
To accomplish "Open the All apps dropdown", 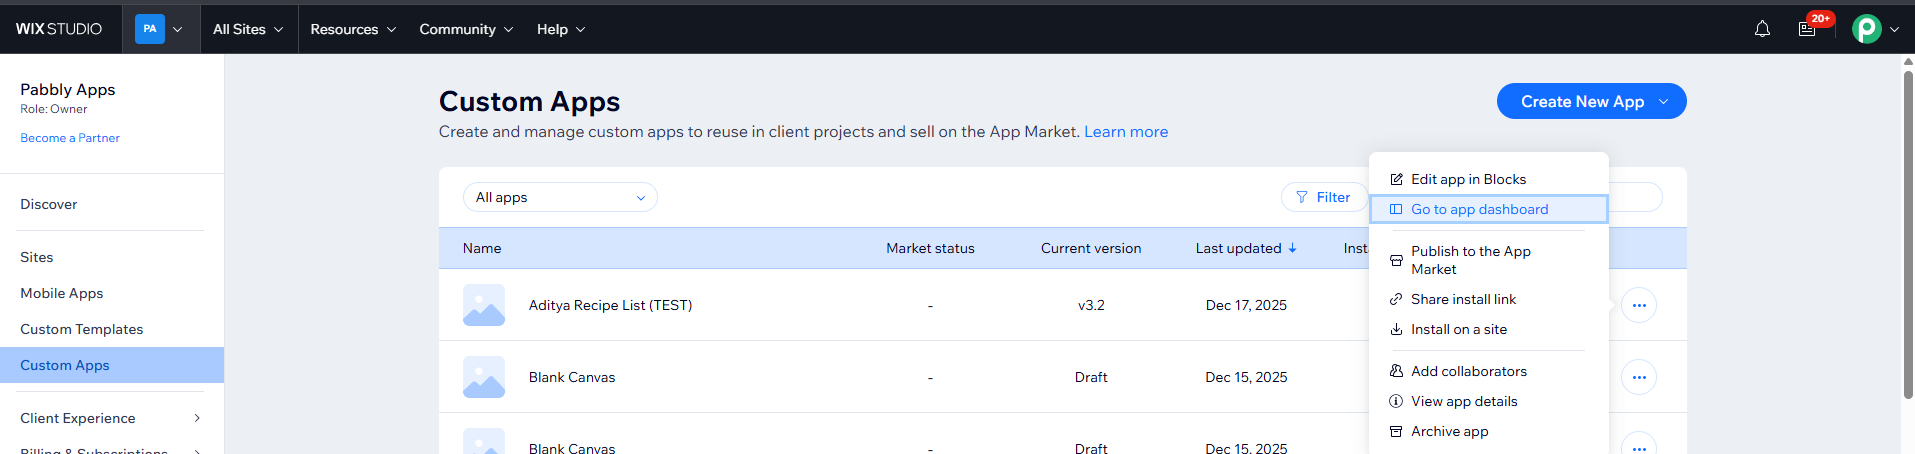I will (x=560, y=197).
